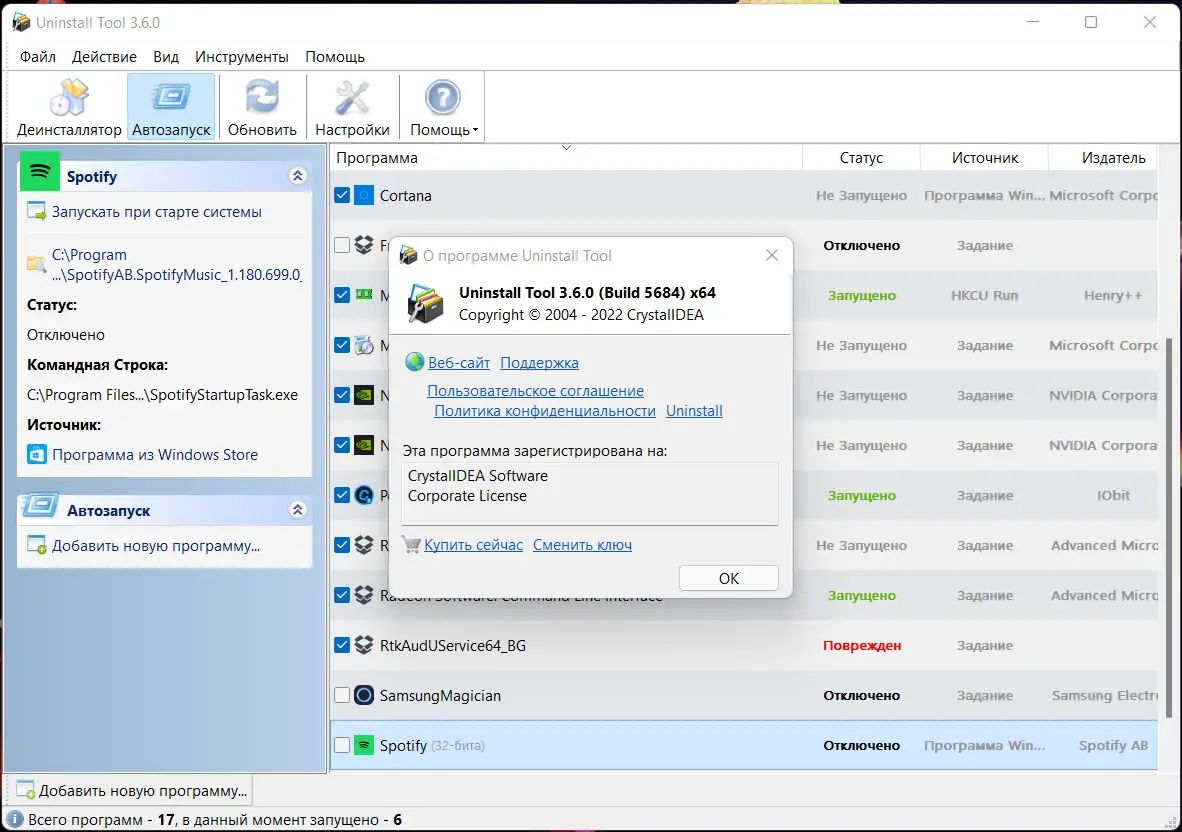Click the Uninstall link in About dialog
The image size is (1182, 832).
[694, 411]
